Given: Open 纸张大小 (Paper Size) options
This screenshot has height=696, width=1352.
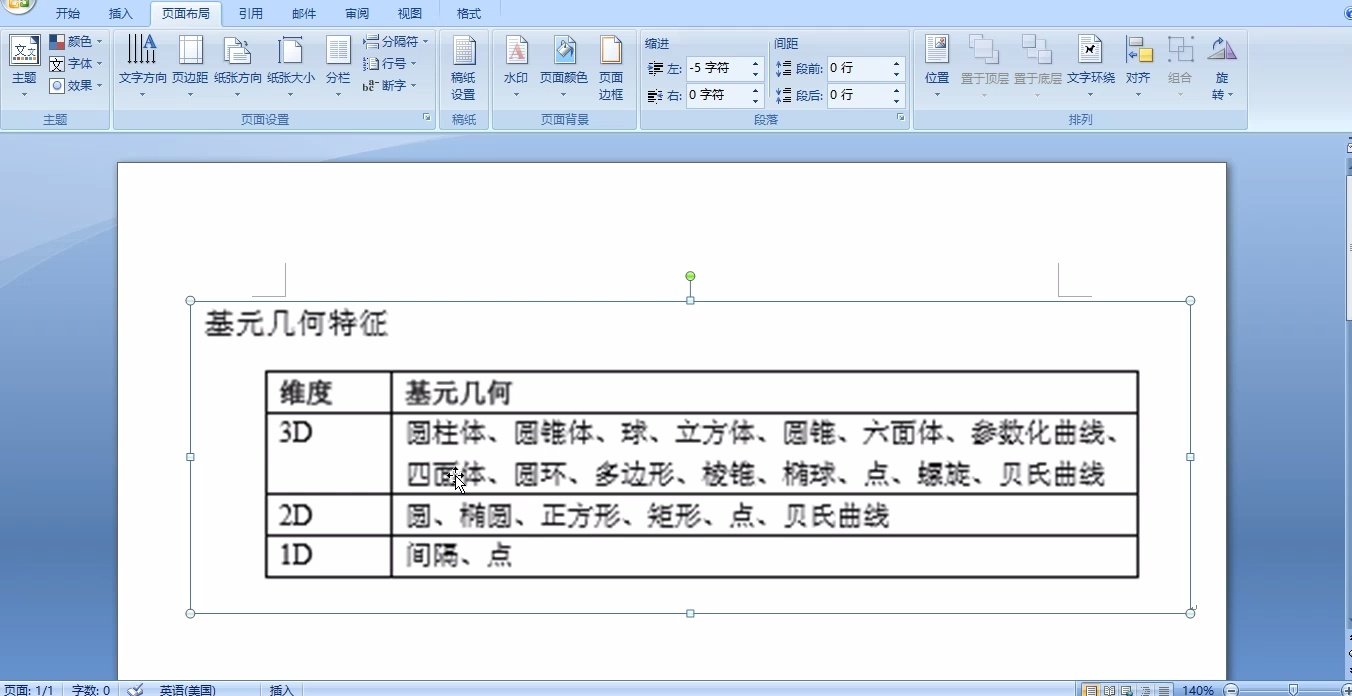Looking at the screenshot, I should point(291,67).
